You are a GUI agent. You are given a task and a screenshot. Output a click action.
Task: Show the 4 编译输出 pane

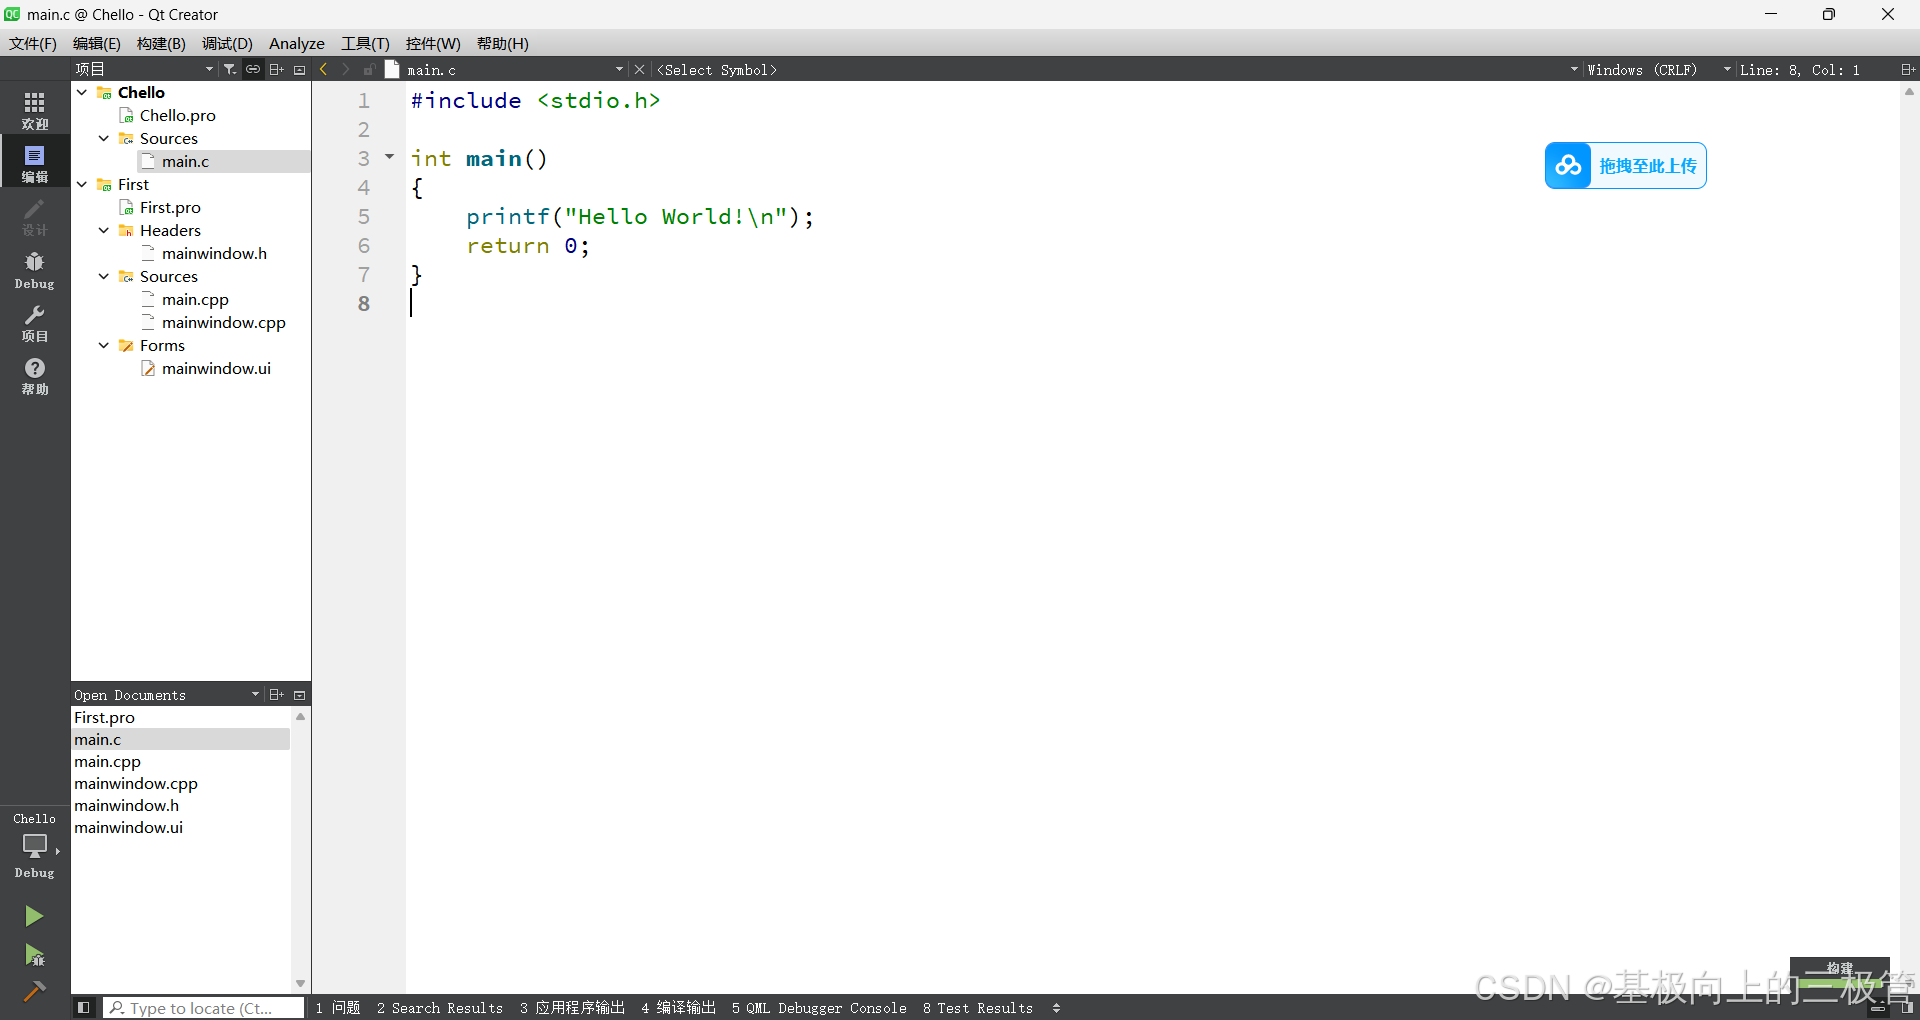(679, 1008)
